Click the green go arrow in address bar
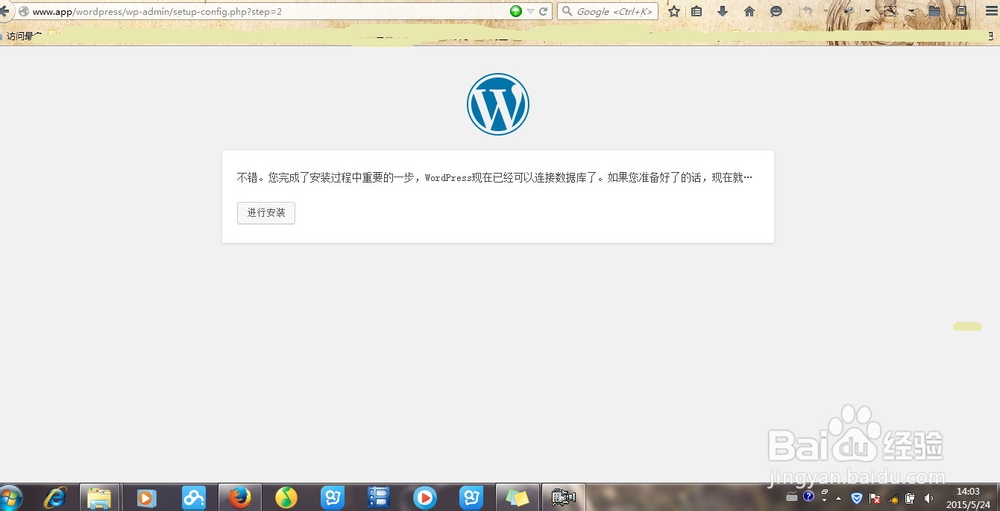This screenshot has width=1000, height=511. [515, 11]
